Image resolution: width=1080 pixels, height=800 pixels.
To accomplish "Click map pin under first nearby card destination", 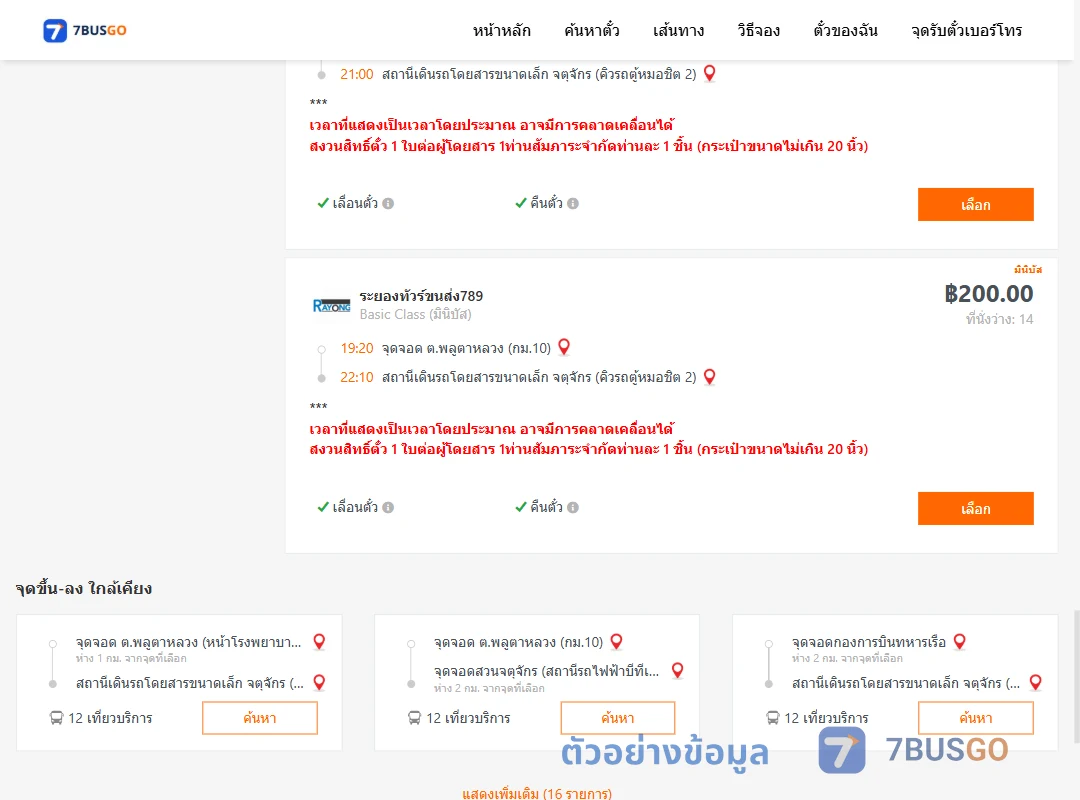I will (319, 682).
